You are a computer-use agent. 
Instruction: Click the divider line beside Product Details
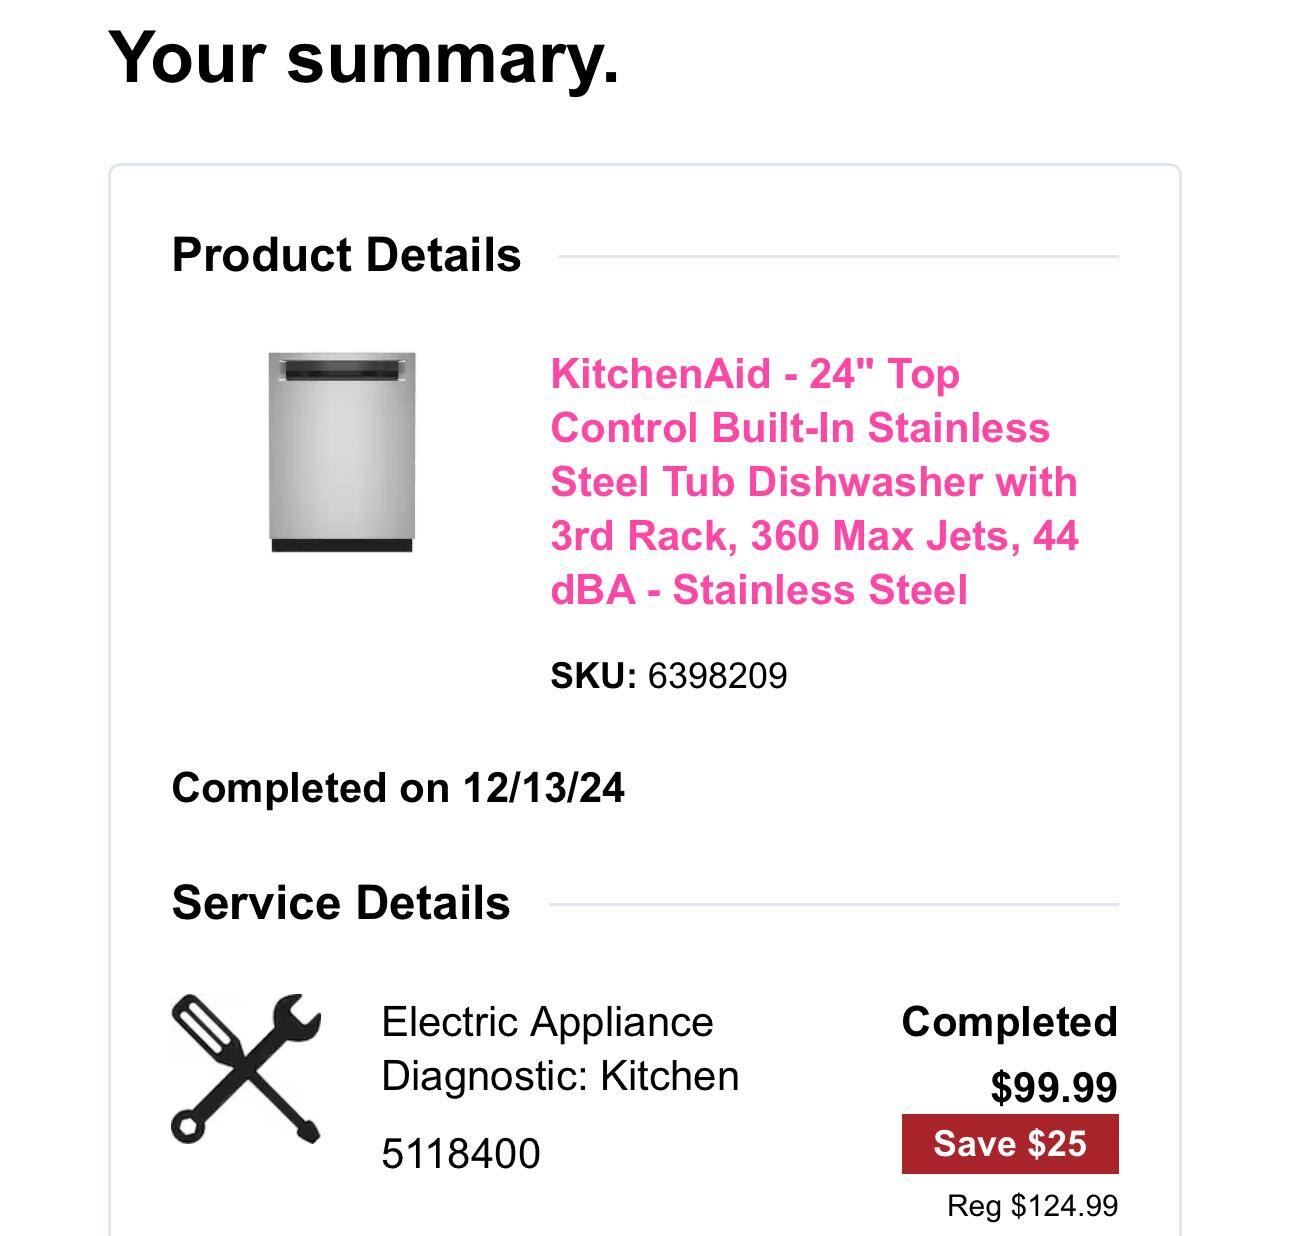pos(838,256)
